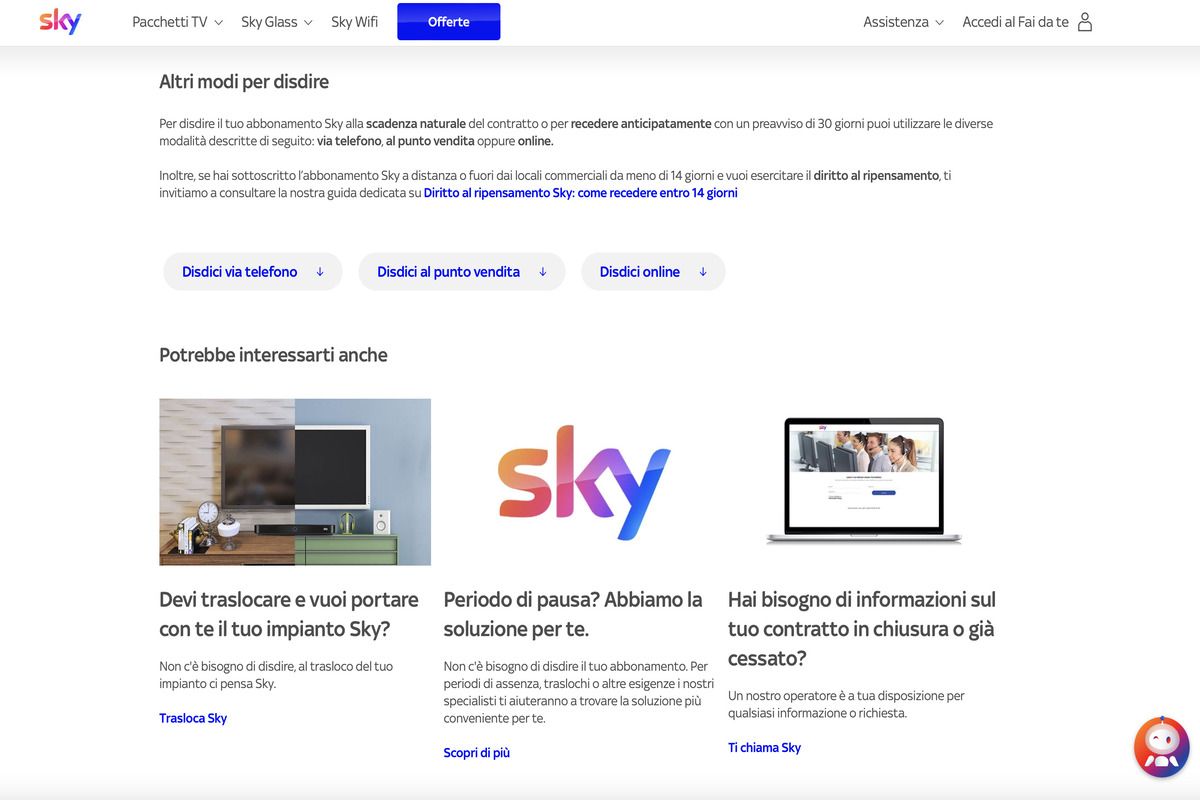Screen dimensions: 1200x800
Task: Click the Scopri di più link
Action: pos(476,752)
